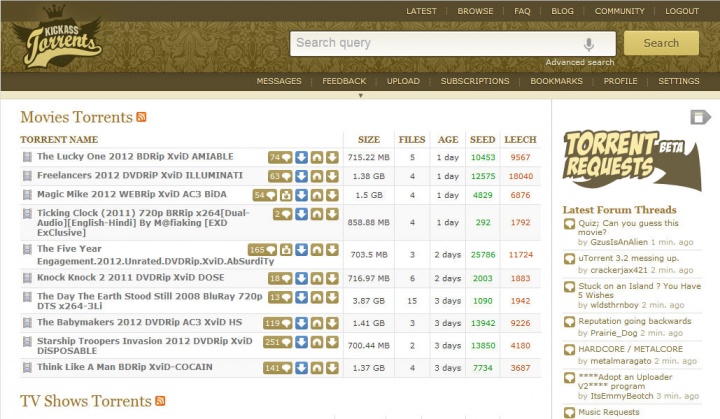
Task: Click the gold Search button
Action: (661, 43)
